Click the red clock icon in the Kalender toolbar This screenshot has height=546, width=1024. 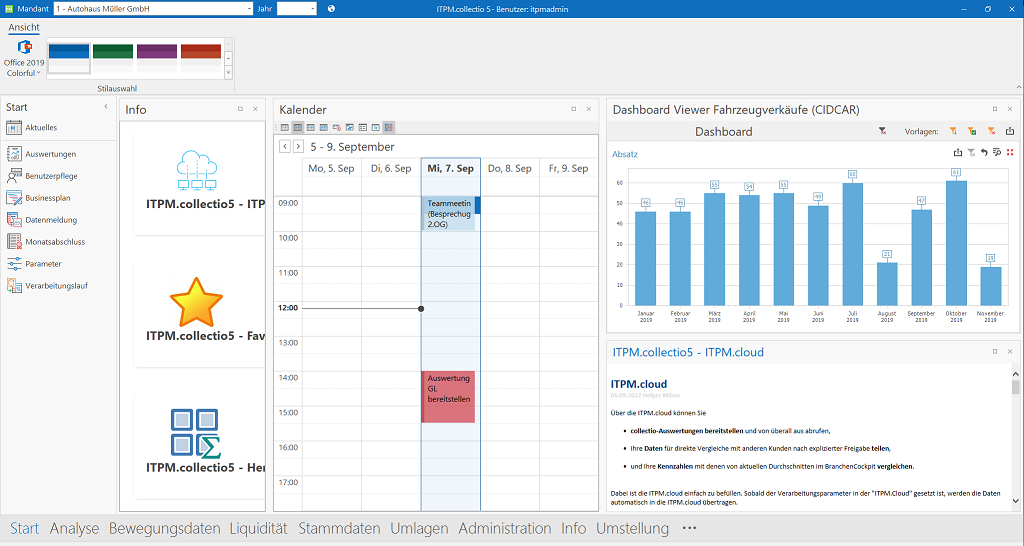pyautogui.click(x=337, y=127)
